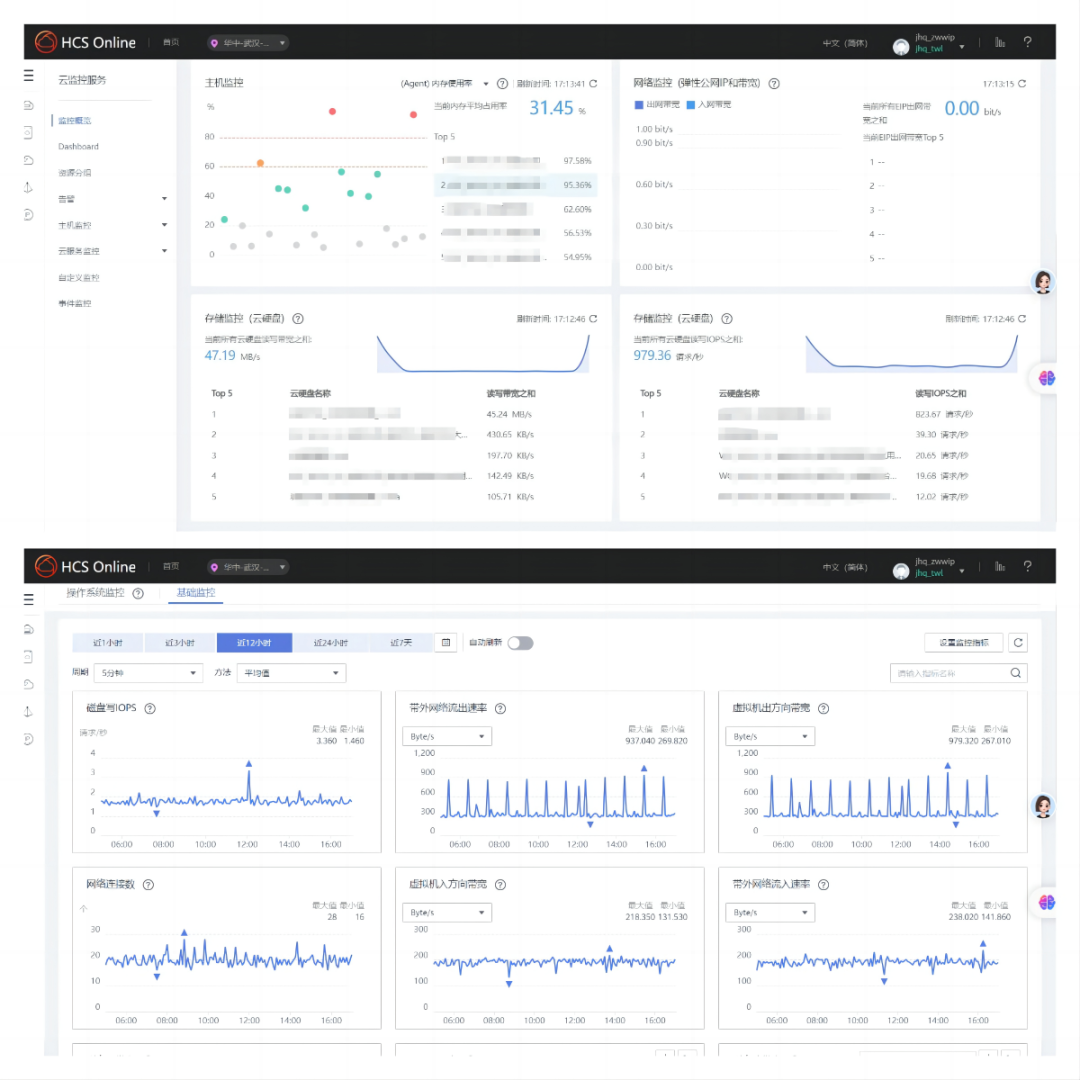This screenshot has height=1080, width=1080.
Task: Click 首页 link on 监控概览 page header
Action: tap(171, 42)
